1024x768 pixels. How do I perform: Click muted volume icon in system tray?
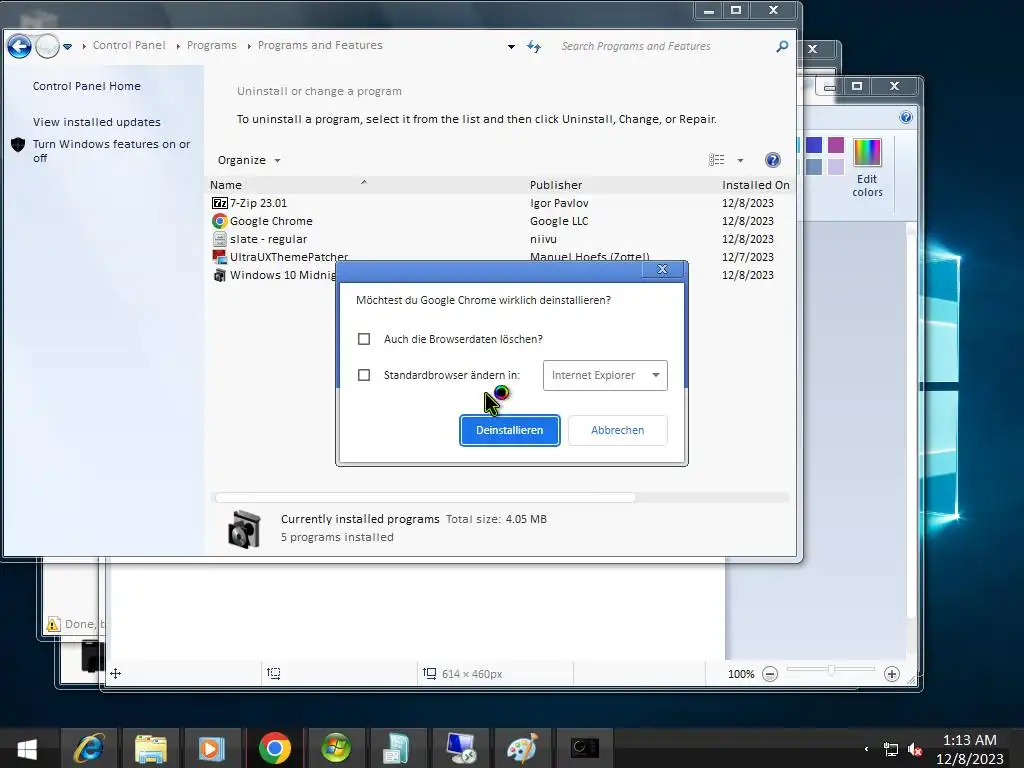click(x=915, y=750)
